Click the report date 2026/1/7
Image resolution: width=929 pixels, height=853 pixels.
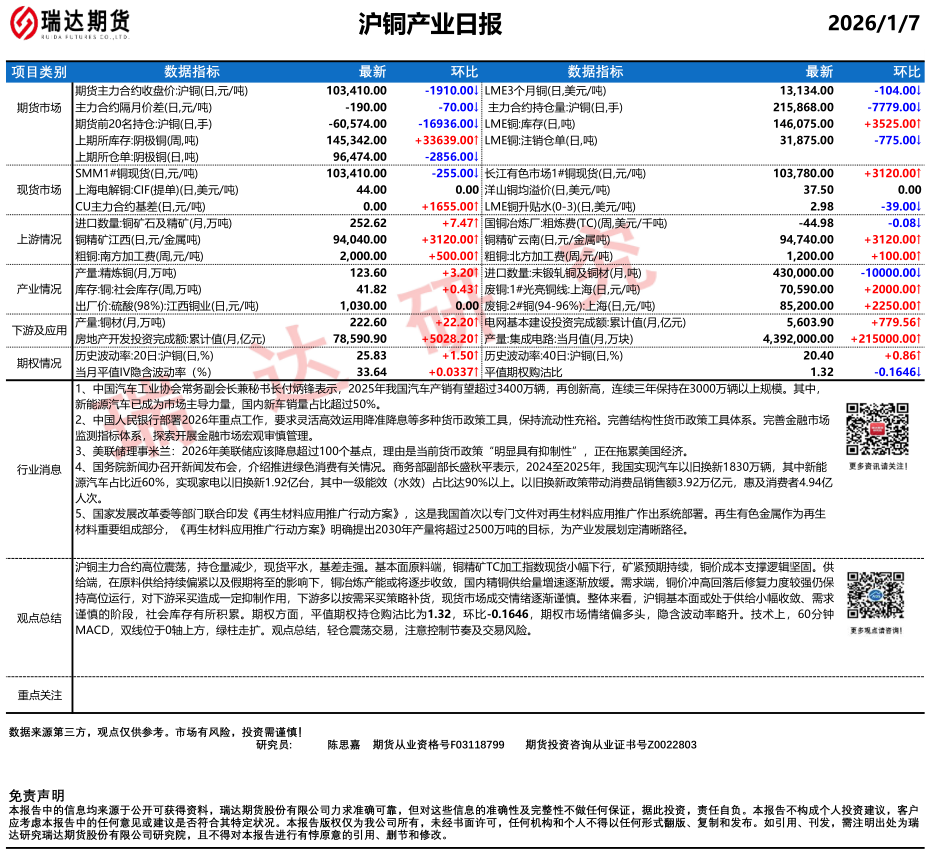coord(873,24)
